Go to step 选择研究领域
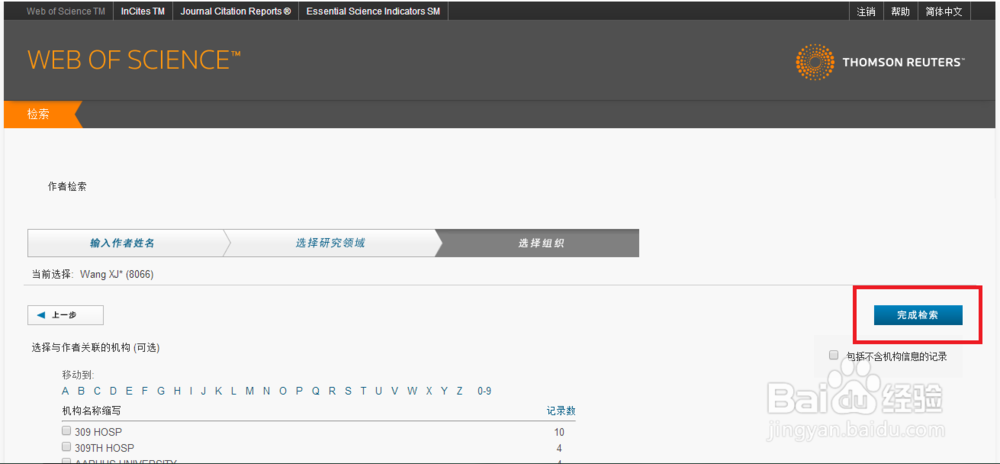This screenshot has height=464, width=1000. 330,243
